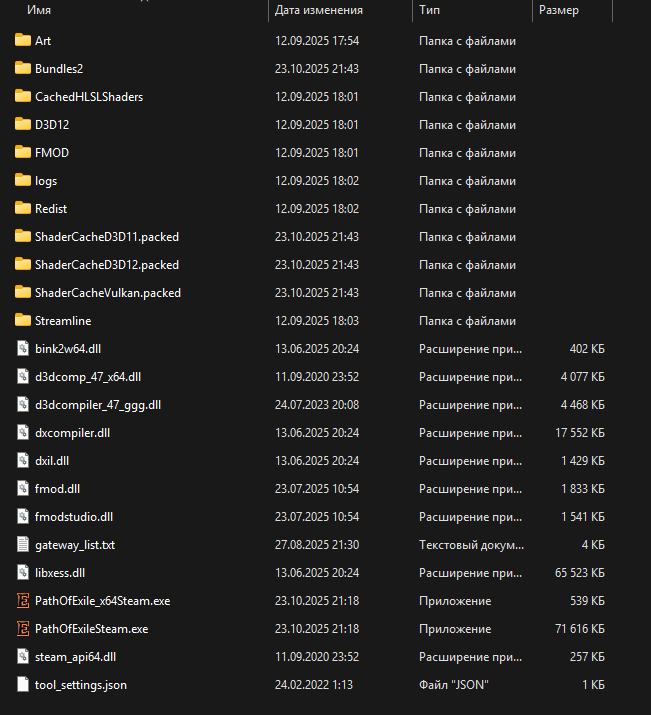Select the dxil.dll file name

pyautogui.click(x=52, y=461)
